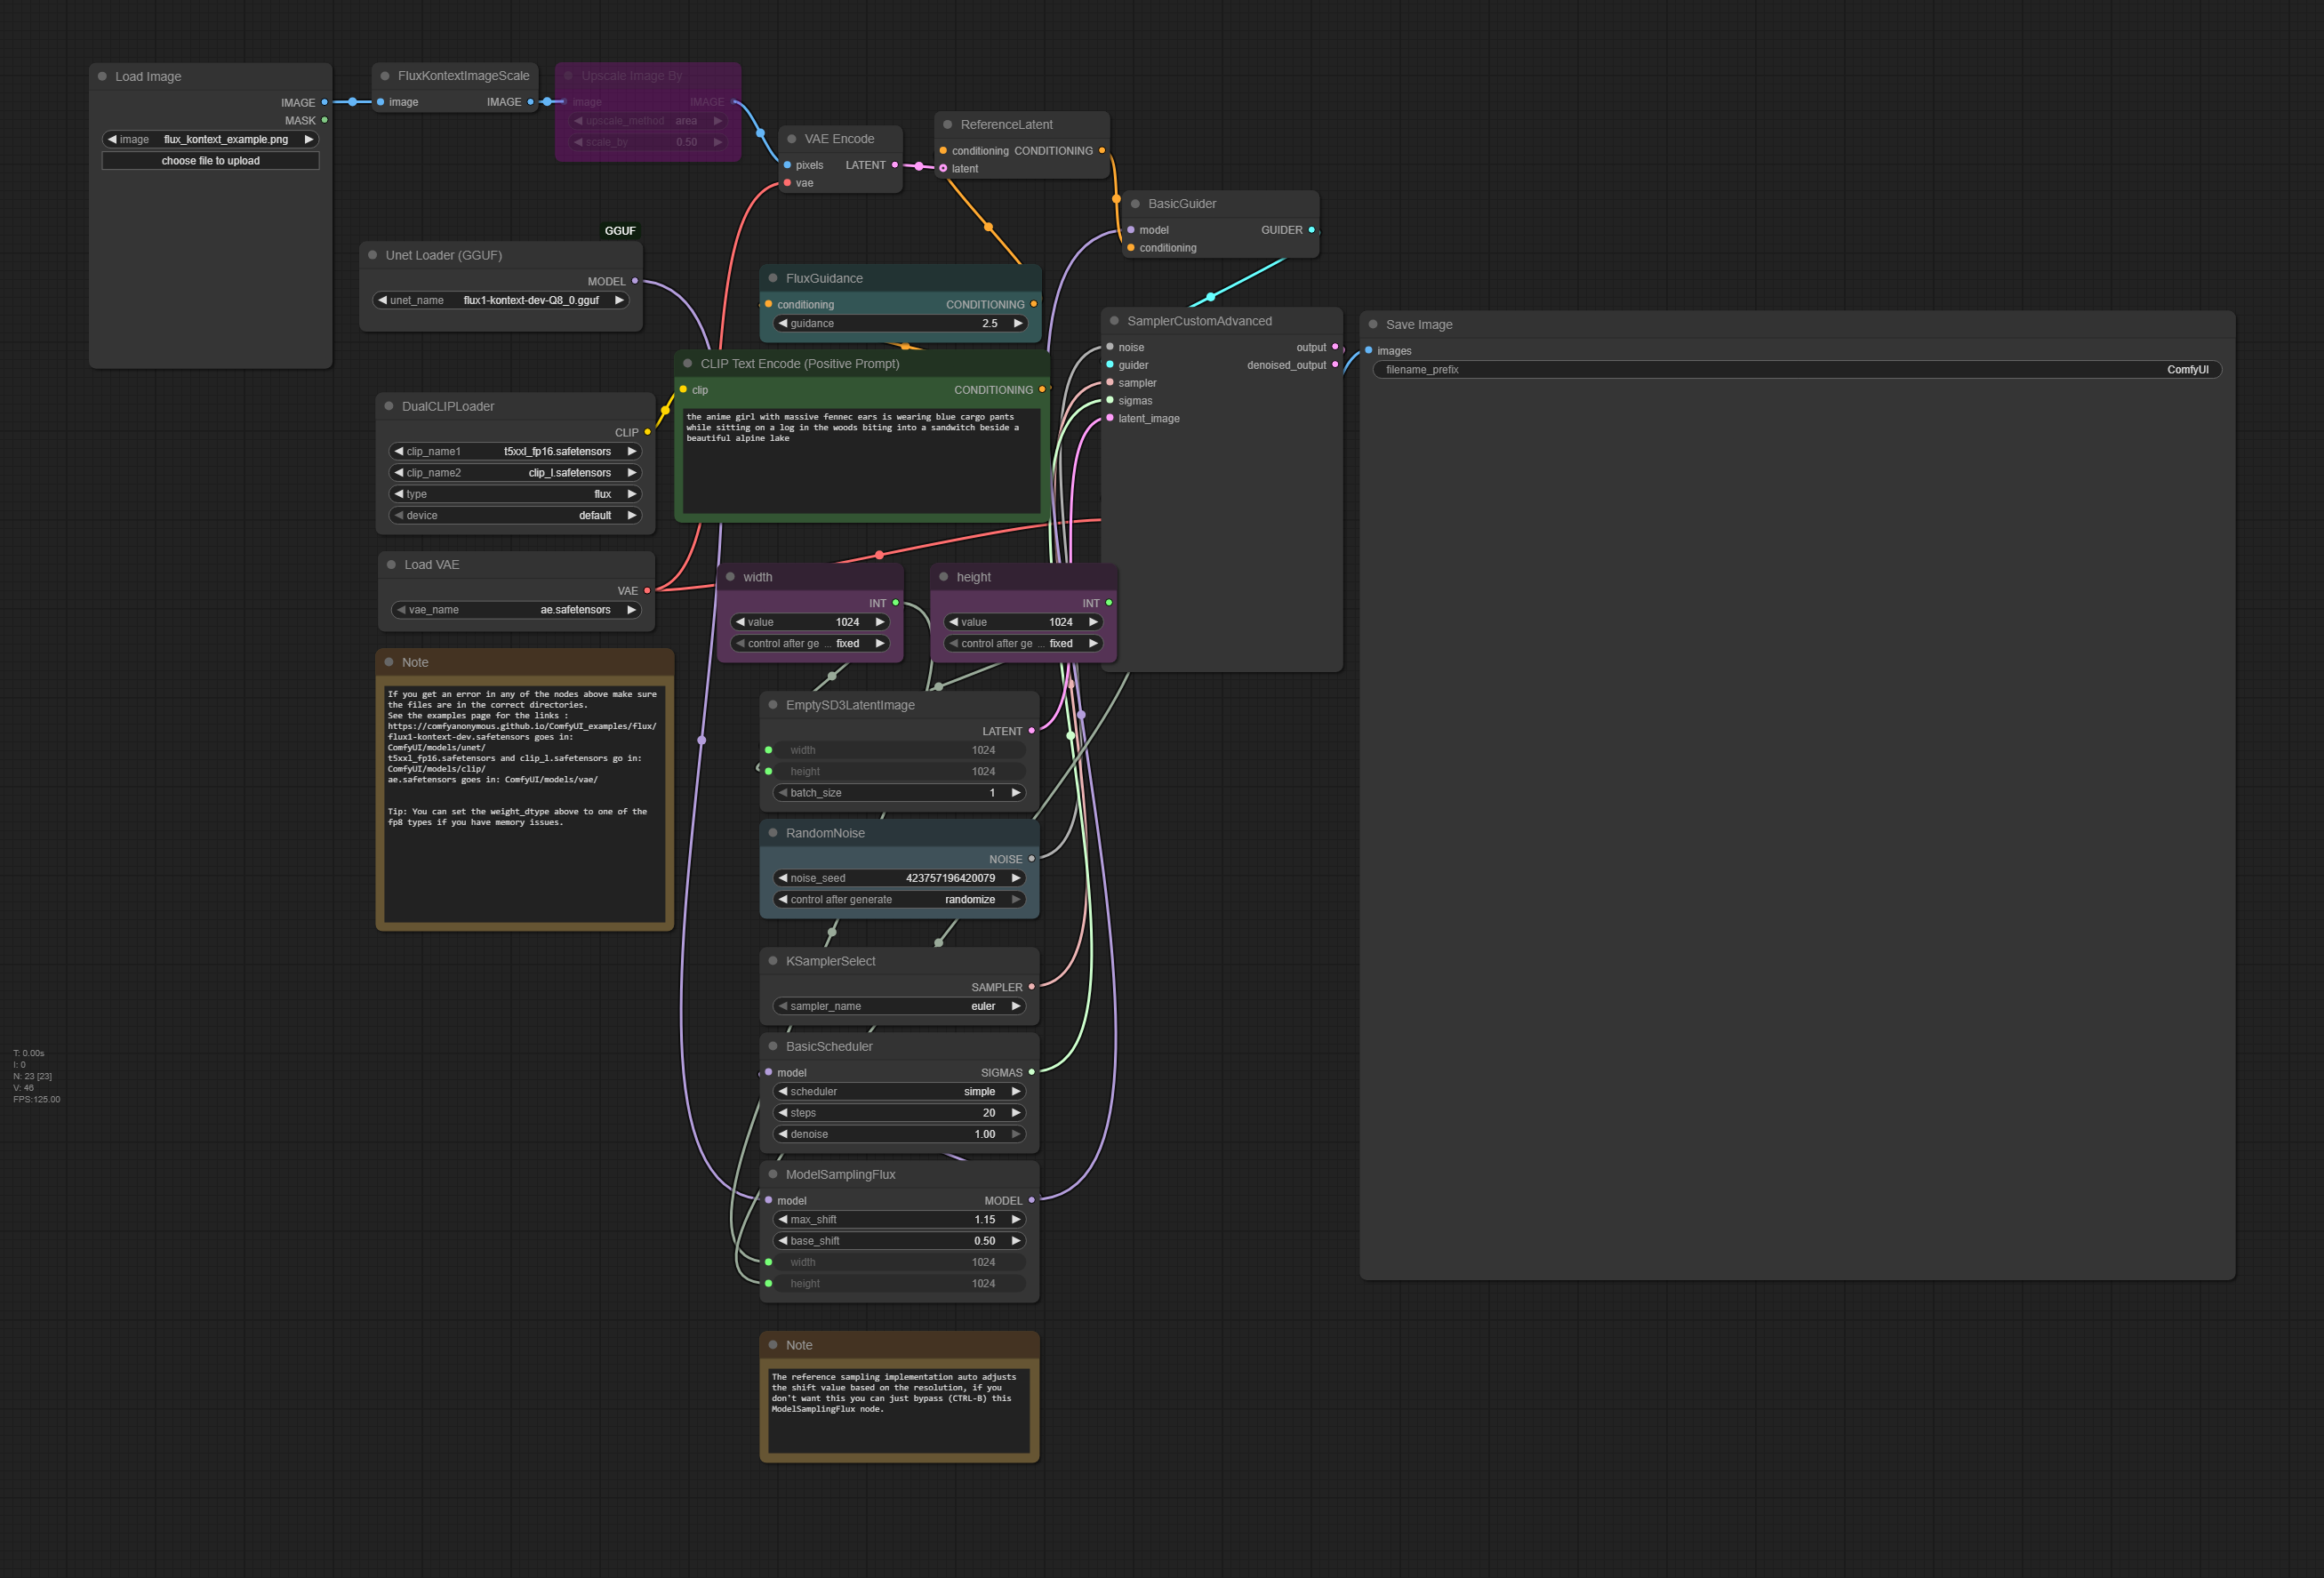Open the unet_name flux1-kontext GGUF selector
The image size is (2324, 1578).
pos(501,300)
